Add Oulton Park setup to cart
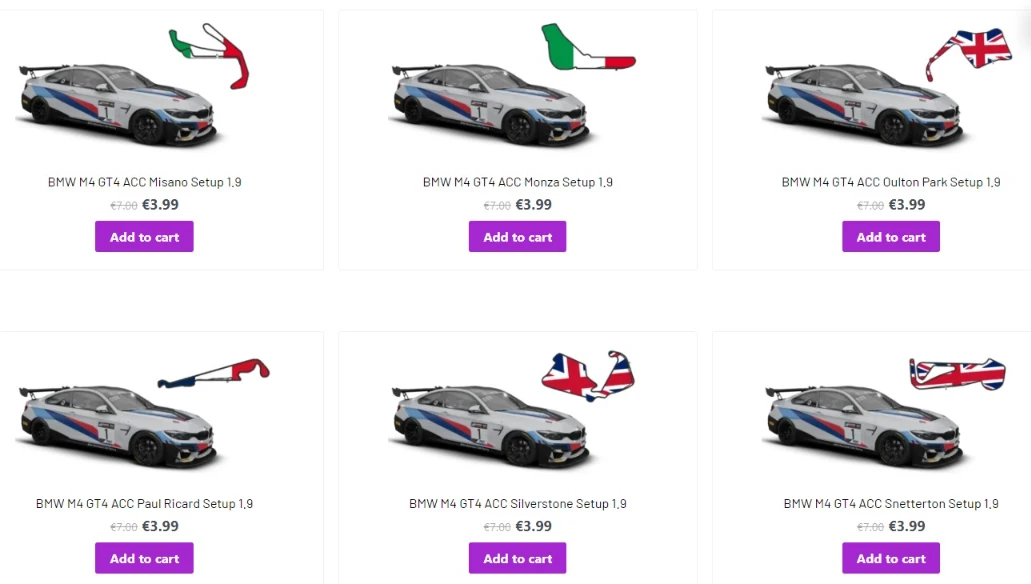Screen dimensions: 1031x584 tap(891, 237)
